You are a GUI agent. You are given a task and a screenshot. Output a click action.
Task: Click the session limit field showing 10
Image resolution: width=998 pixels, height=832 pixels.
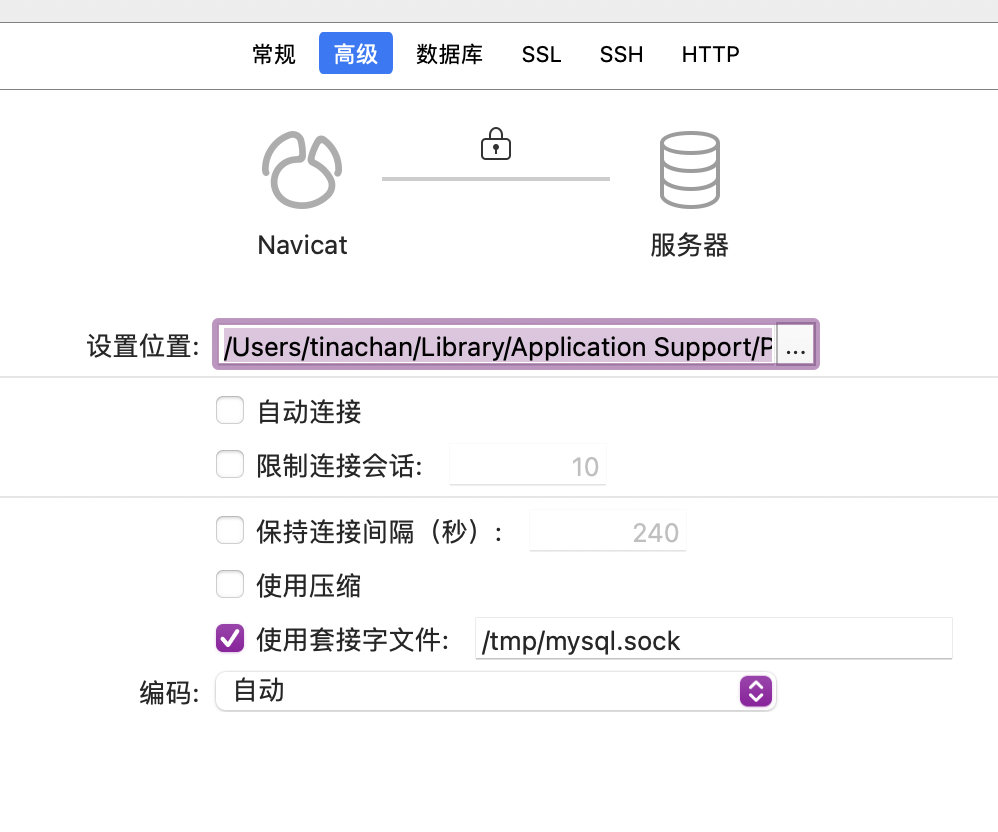pyautogui.click(x=528, y=466)
